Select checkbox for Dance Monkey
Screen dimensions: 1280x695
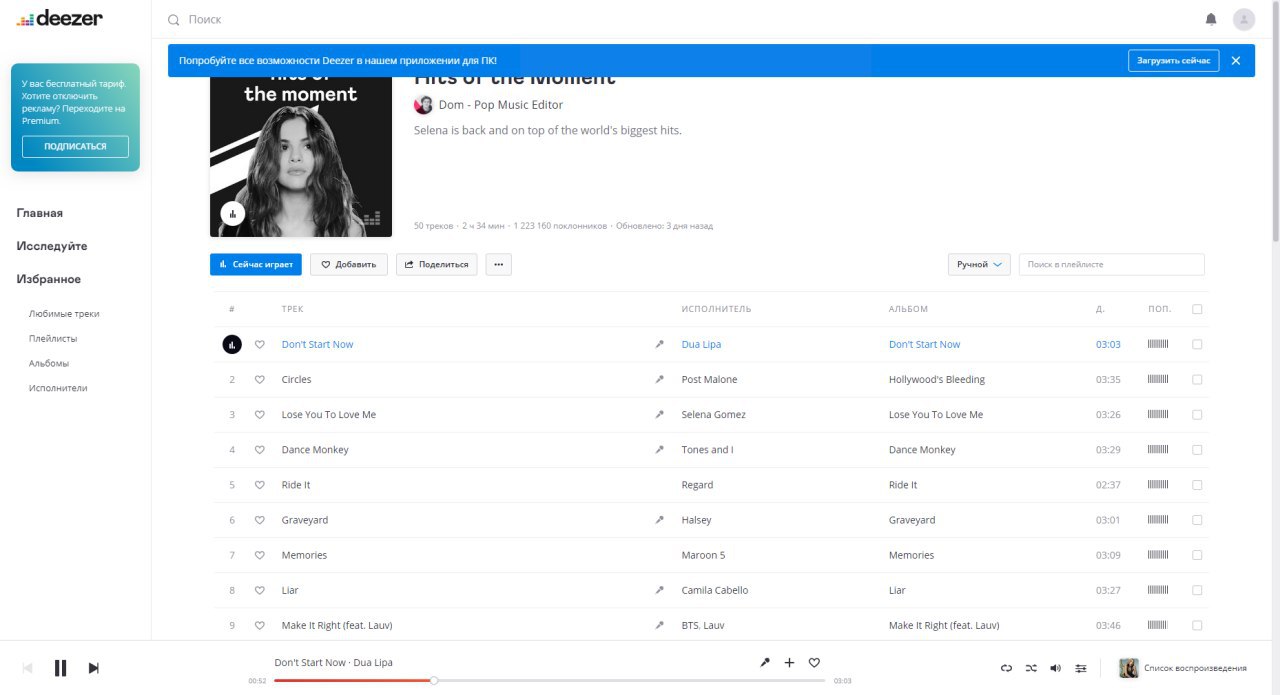tap(1197, 450)
